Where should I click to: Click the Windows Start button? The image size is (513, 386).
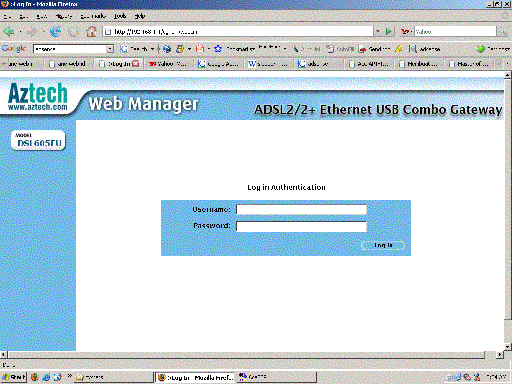coord(14,377)
